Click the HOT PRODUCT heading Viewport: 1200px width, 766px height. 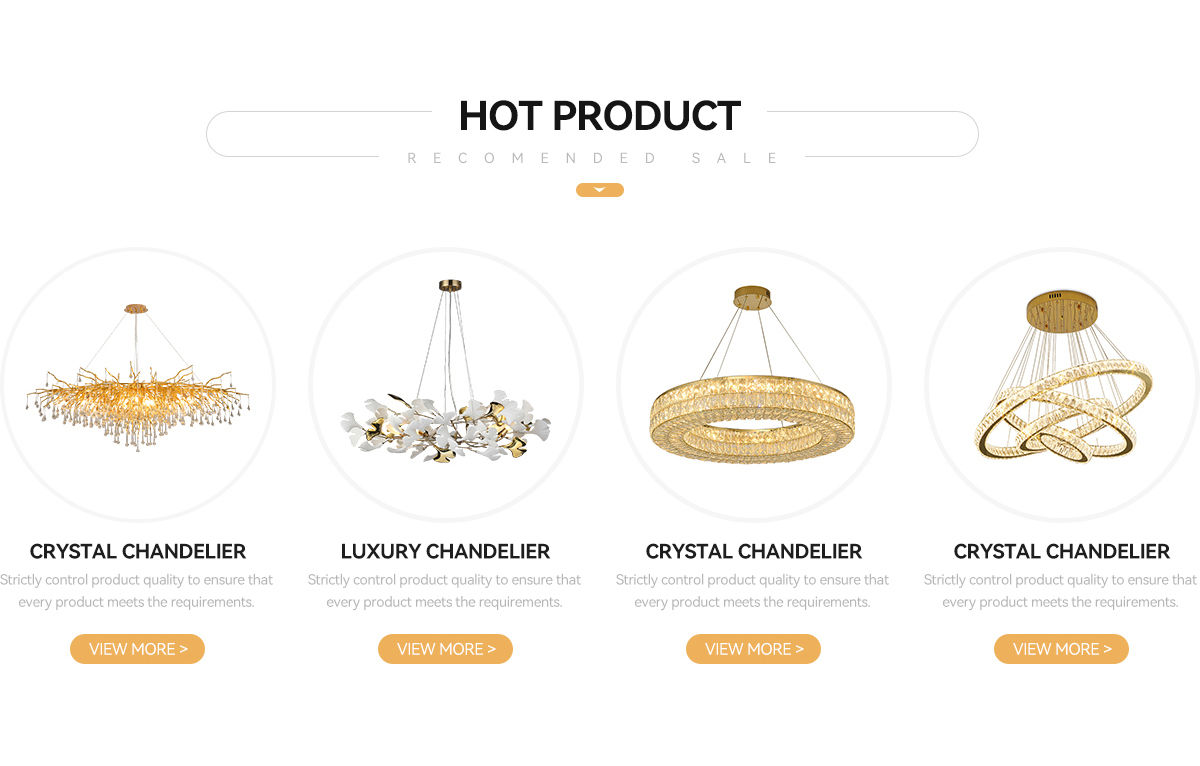pos(599,116)
